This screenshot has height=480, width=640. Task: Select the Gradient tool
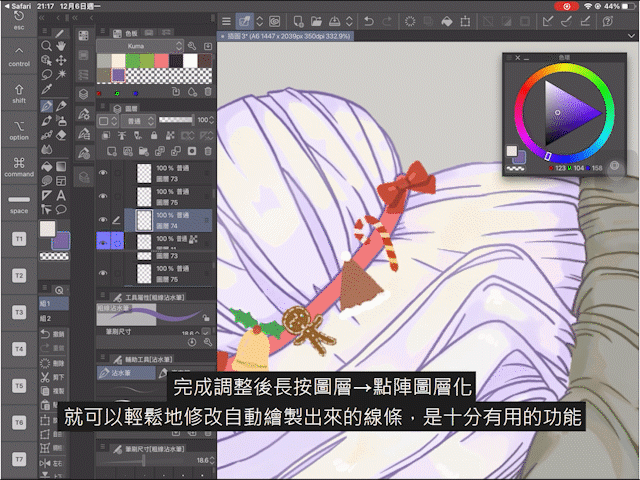61,166
